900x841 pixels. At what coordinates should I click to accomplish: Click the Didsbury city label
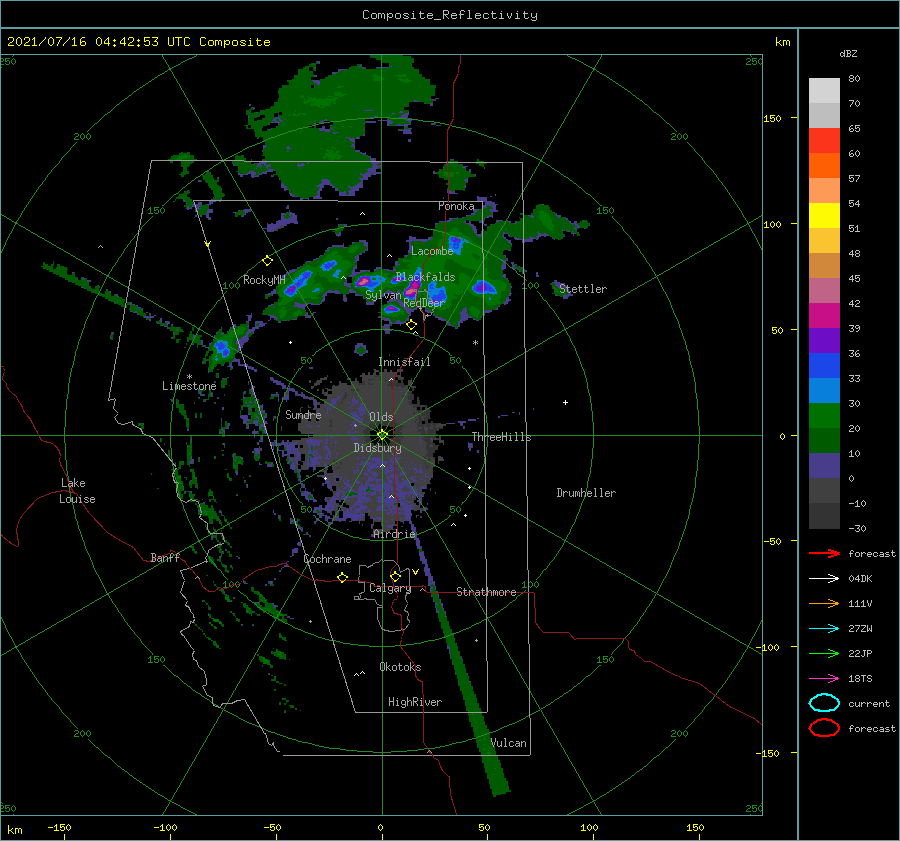(377, 448)
